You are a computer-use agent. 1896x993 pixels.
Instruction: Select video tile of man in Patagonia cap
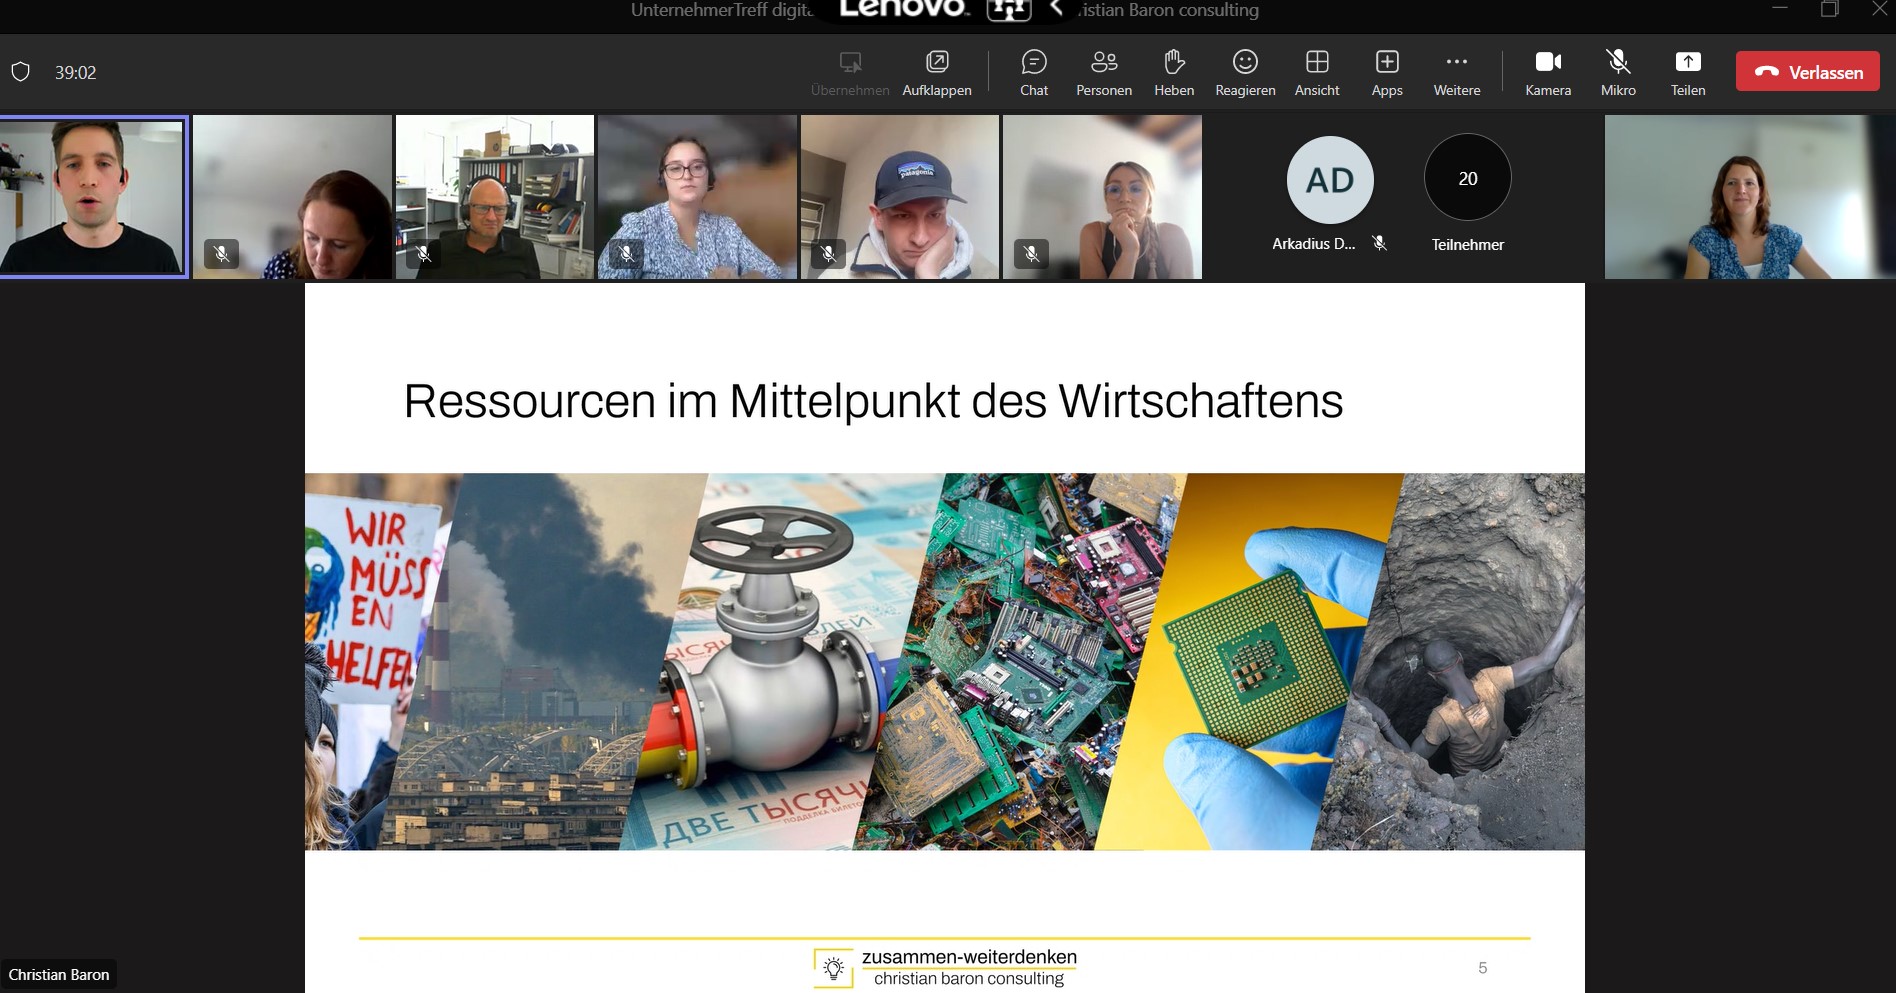click(900, 196)
